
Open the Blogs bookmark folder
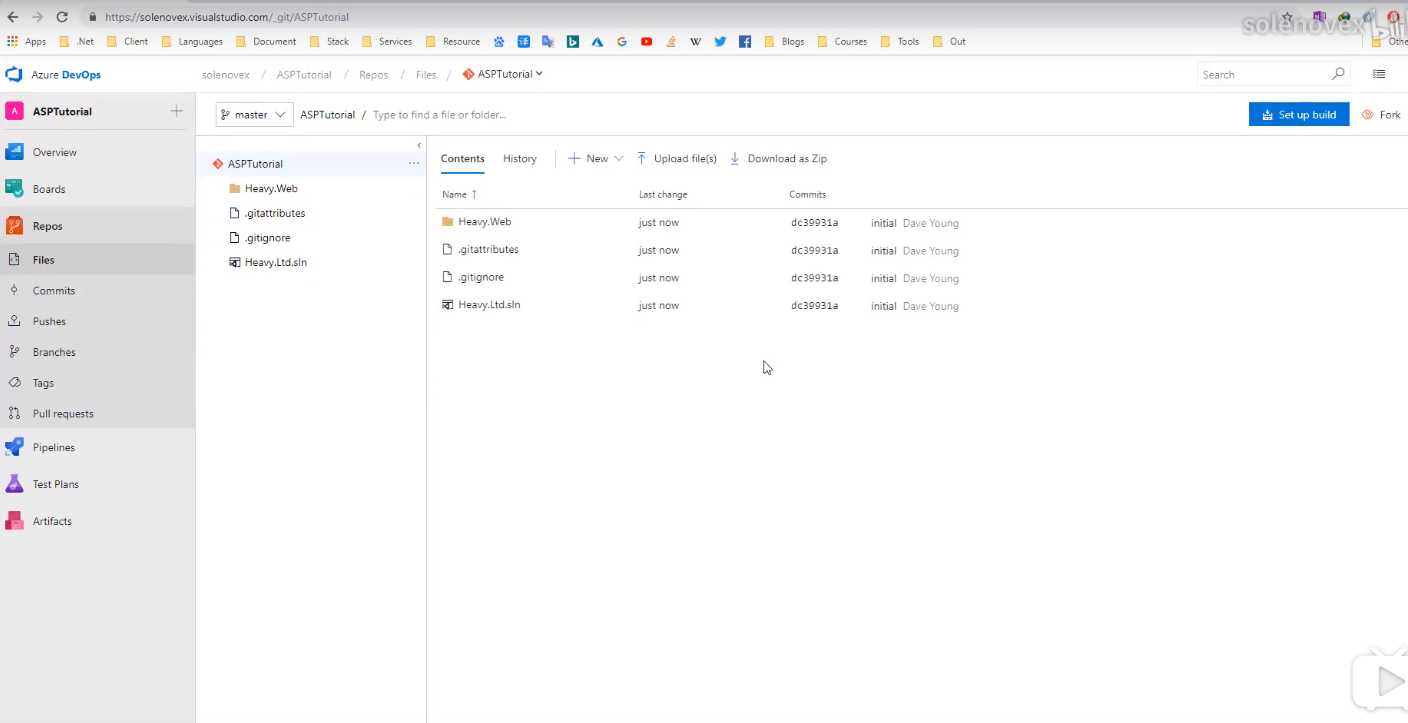784,41
